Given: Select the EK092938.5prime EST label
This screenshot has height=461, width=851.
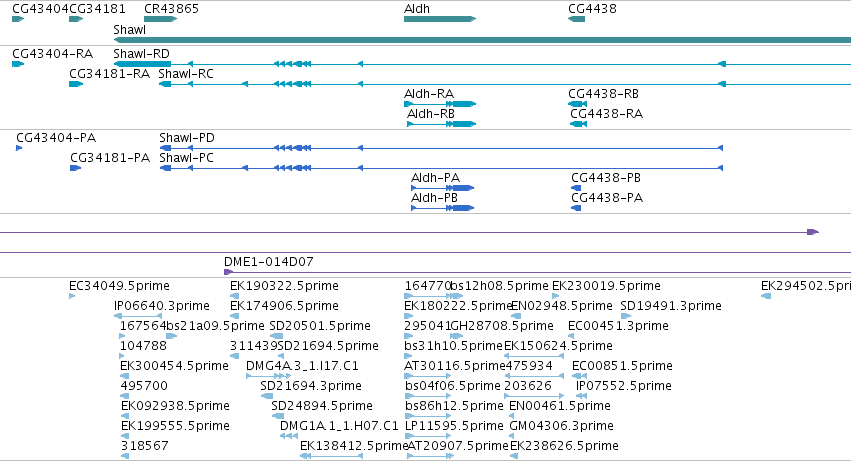Looking at the screenshot, I should pyautogui.click(x=175, y=407).
